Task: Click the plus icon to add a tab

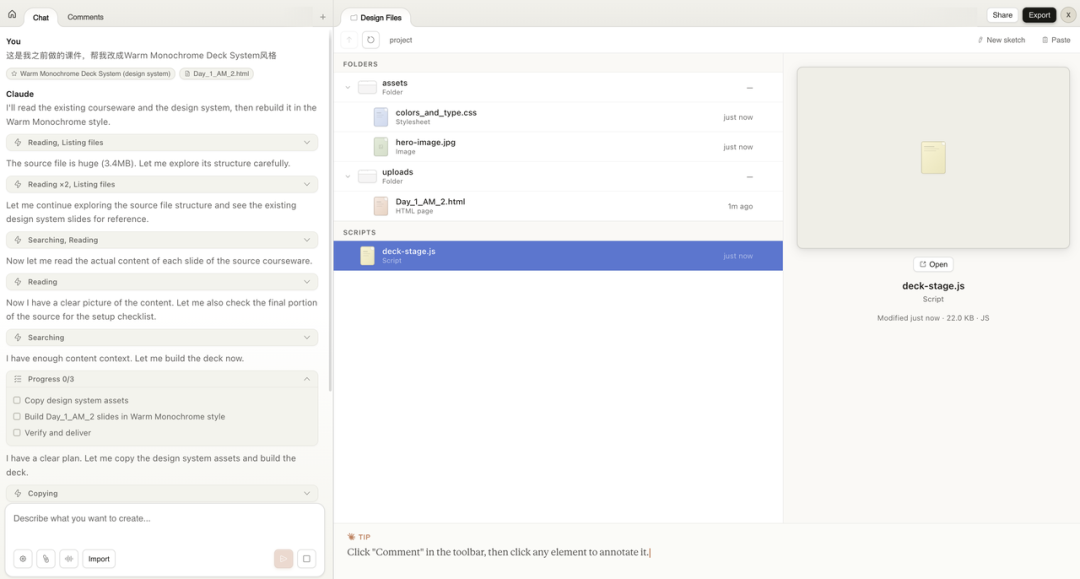Action: (322, 17)
